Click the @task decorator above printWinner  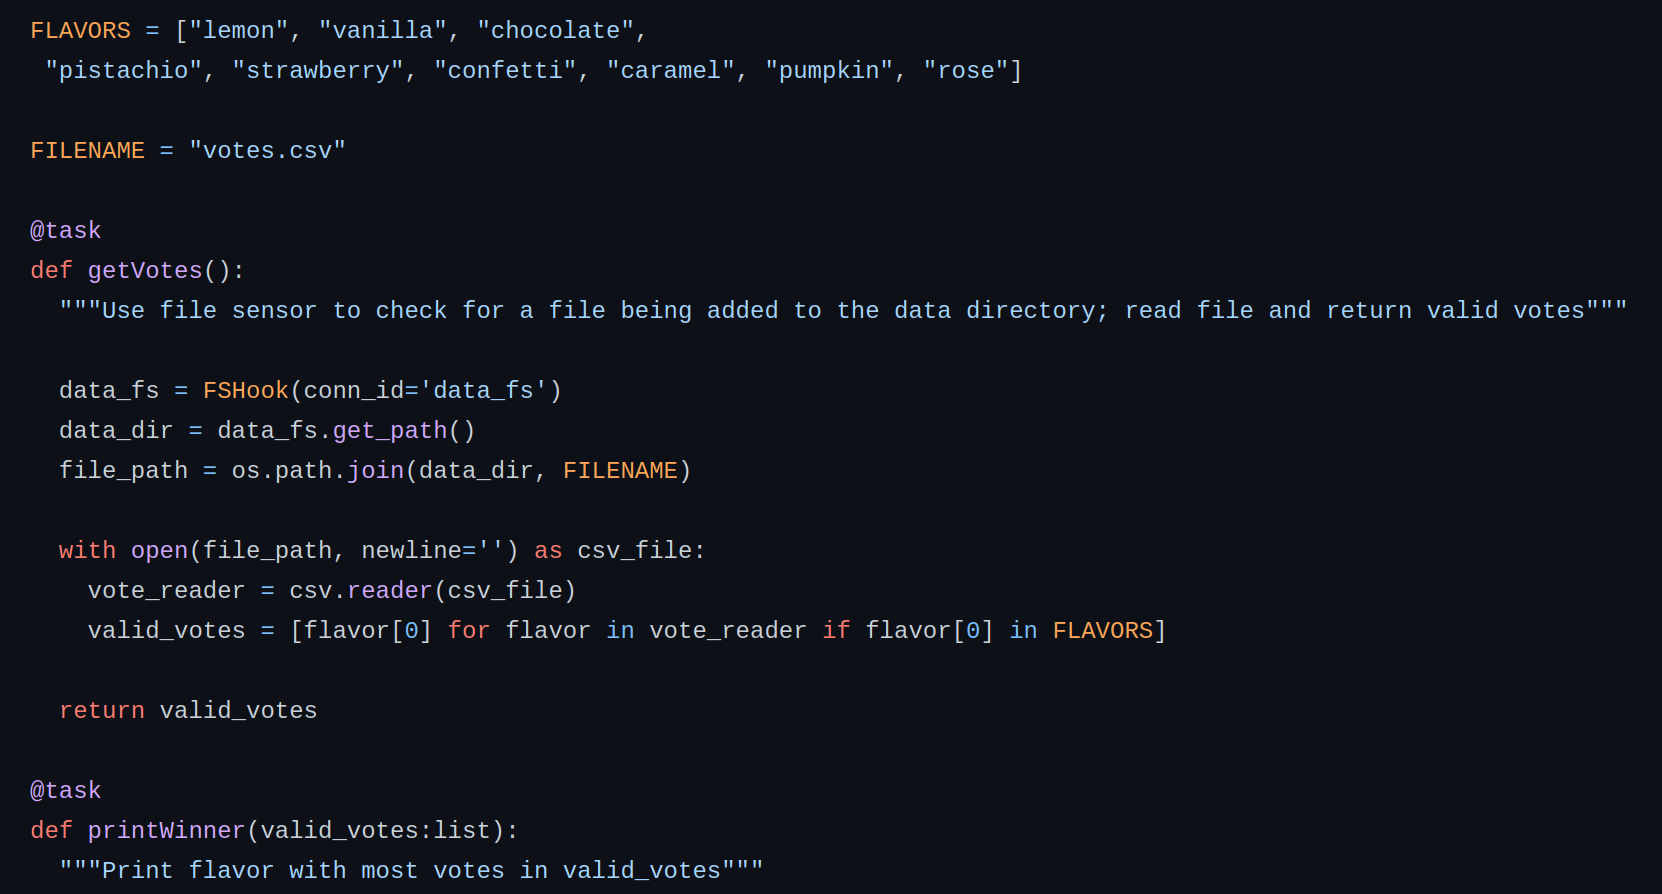66,791
